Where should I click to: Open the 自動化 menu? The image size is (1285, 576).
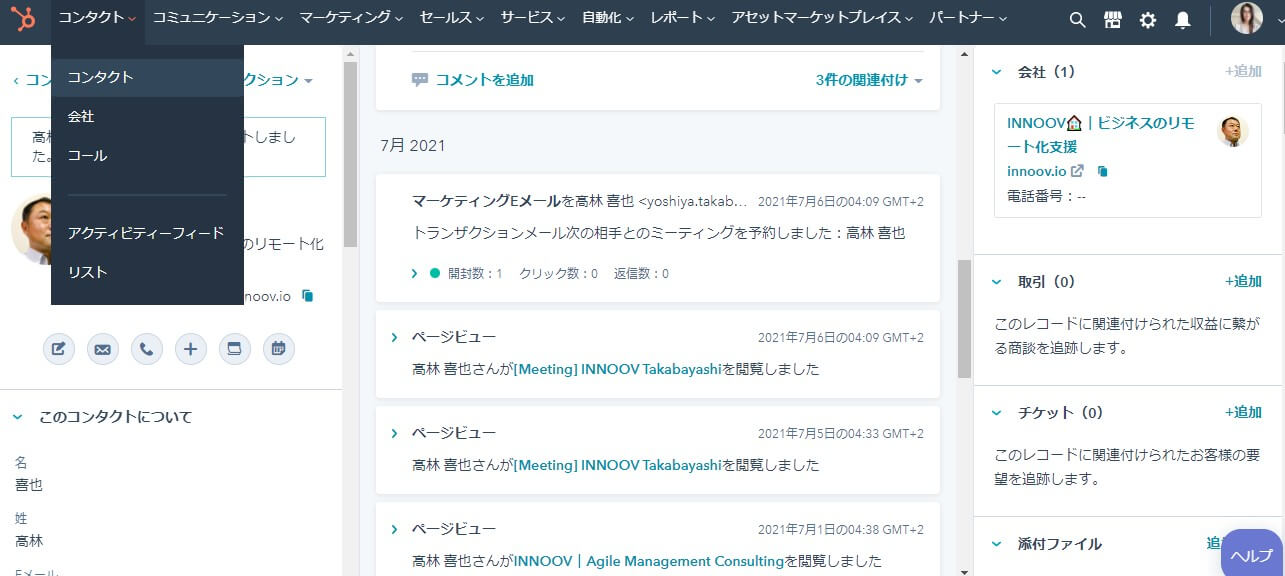pyautogui.click(x=608, y=18)
